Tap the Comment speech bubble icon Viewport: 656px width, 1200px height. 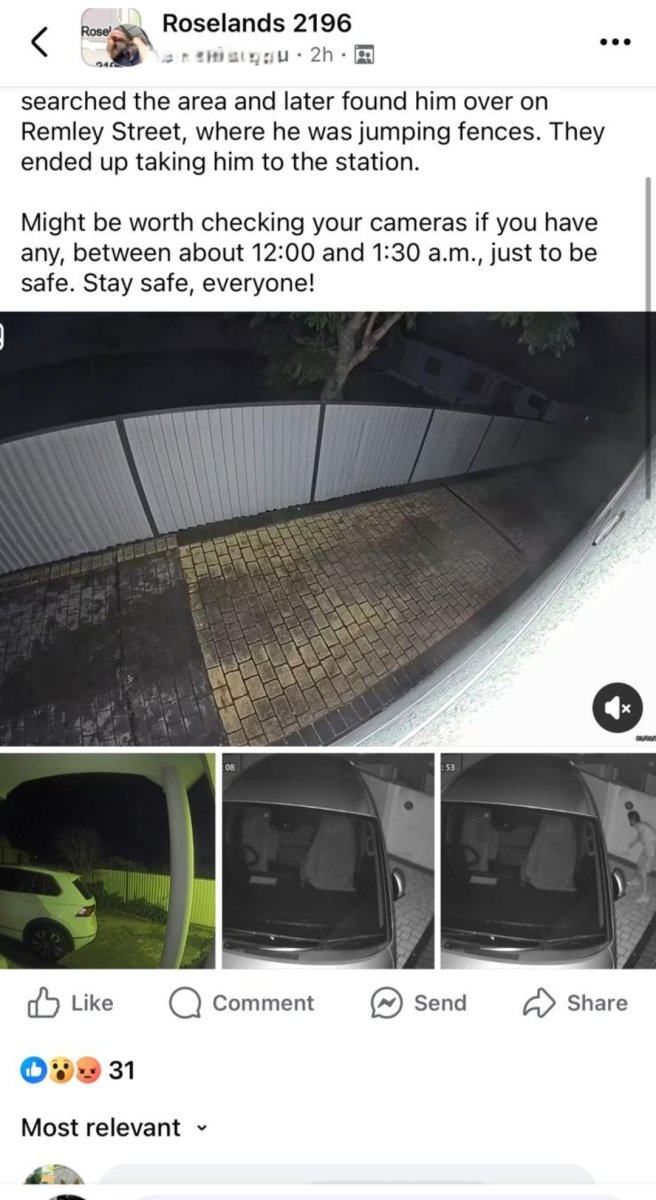point(185,1003)
